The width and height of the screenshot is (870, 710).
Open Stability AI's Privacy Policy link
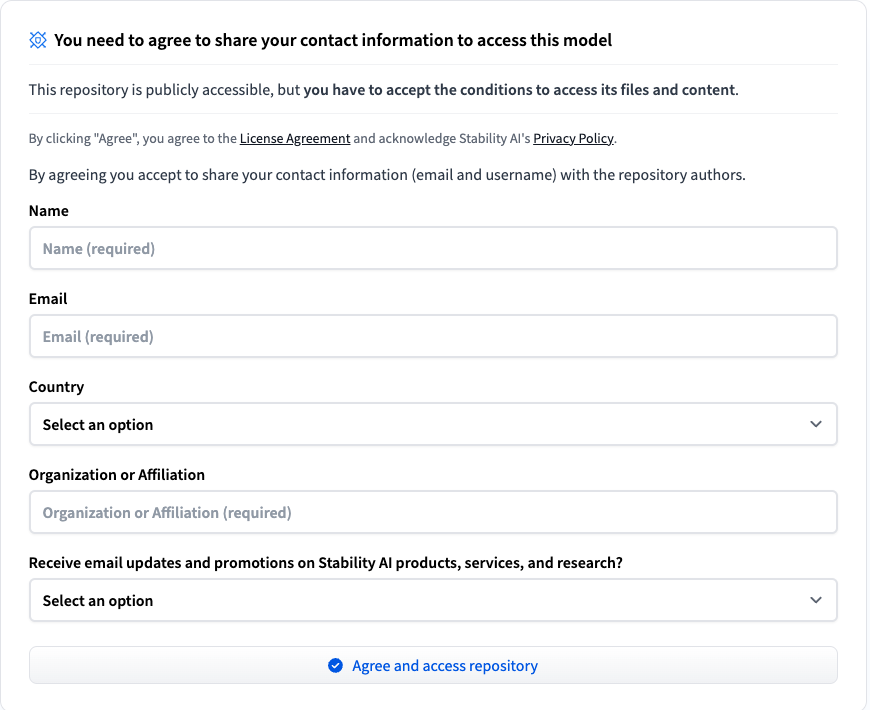coord(573,139)
